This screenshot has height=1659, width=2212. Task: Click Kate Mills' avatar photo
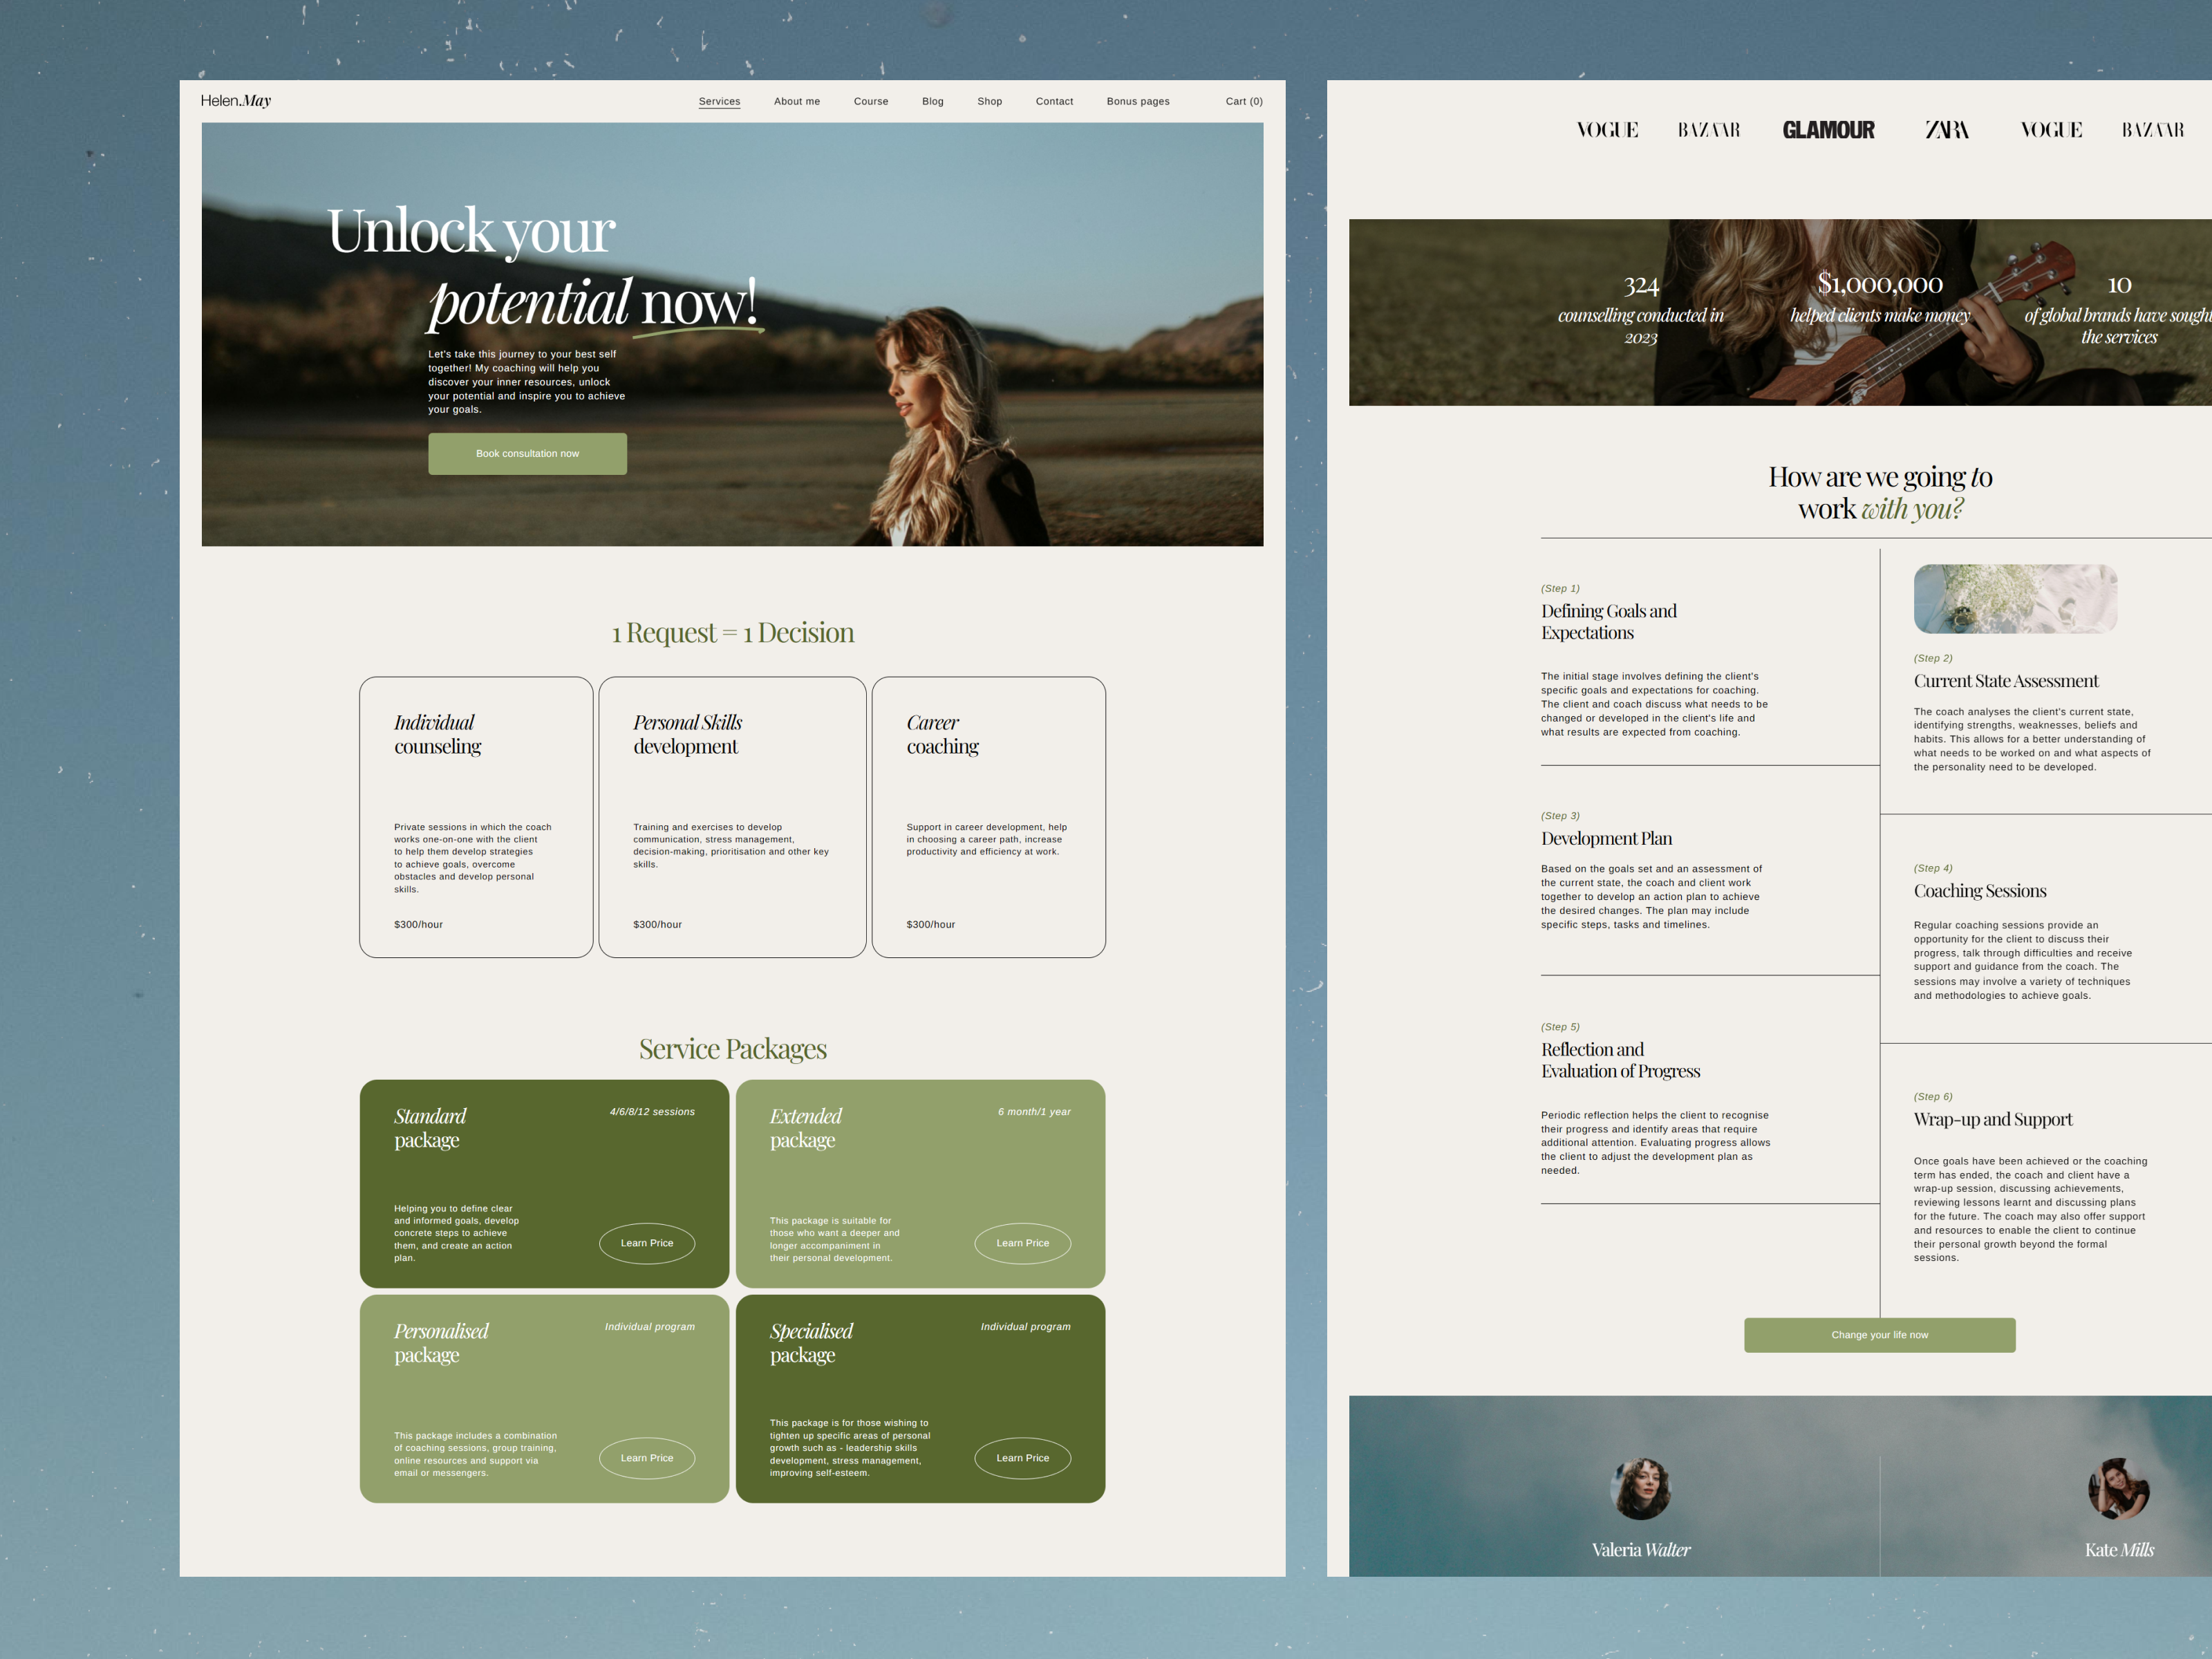[x=2118, y=1488]
